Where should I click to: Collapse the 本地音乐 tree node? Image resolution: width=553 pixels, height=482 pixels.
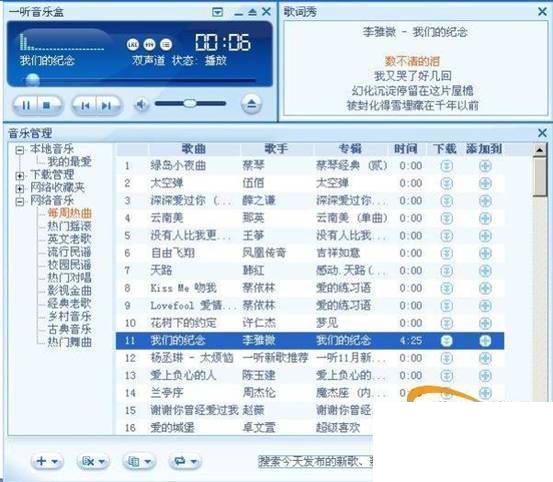coord(20,151)
